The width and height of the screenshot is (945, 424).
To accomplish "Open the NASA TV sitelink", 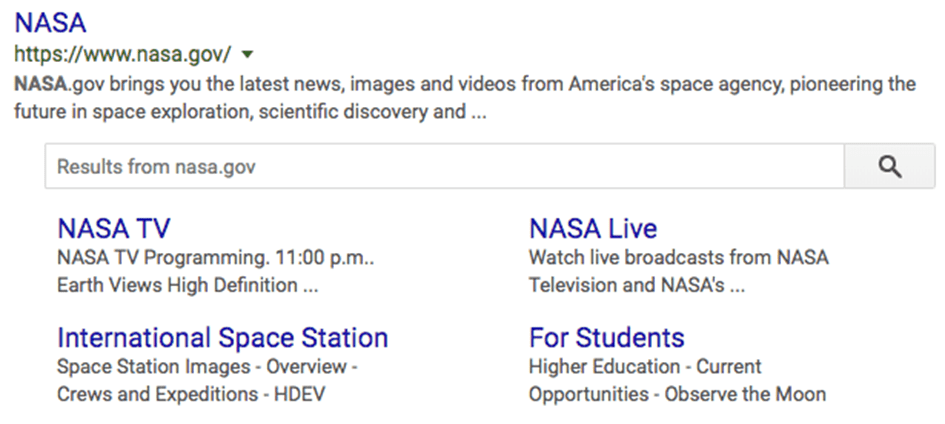I will 114,229.
